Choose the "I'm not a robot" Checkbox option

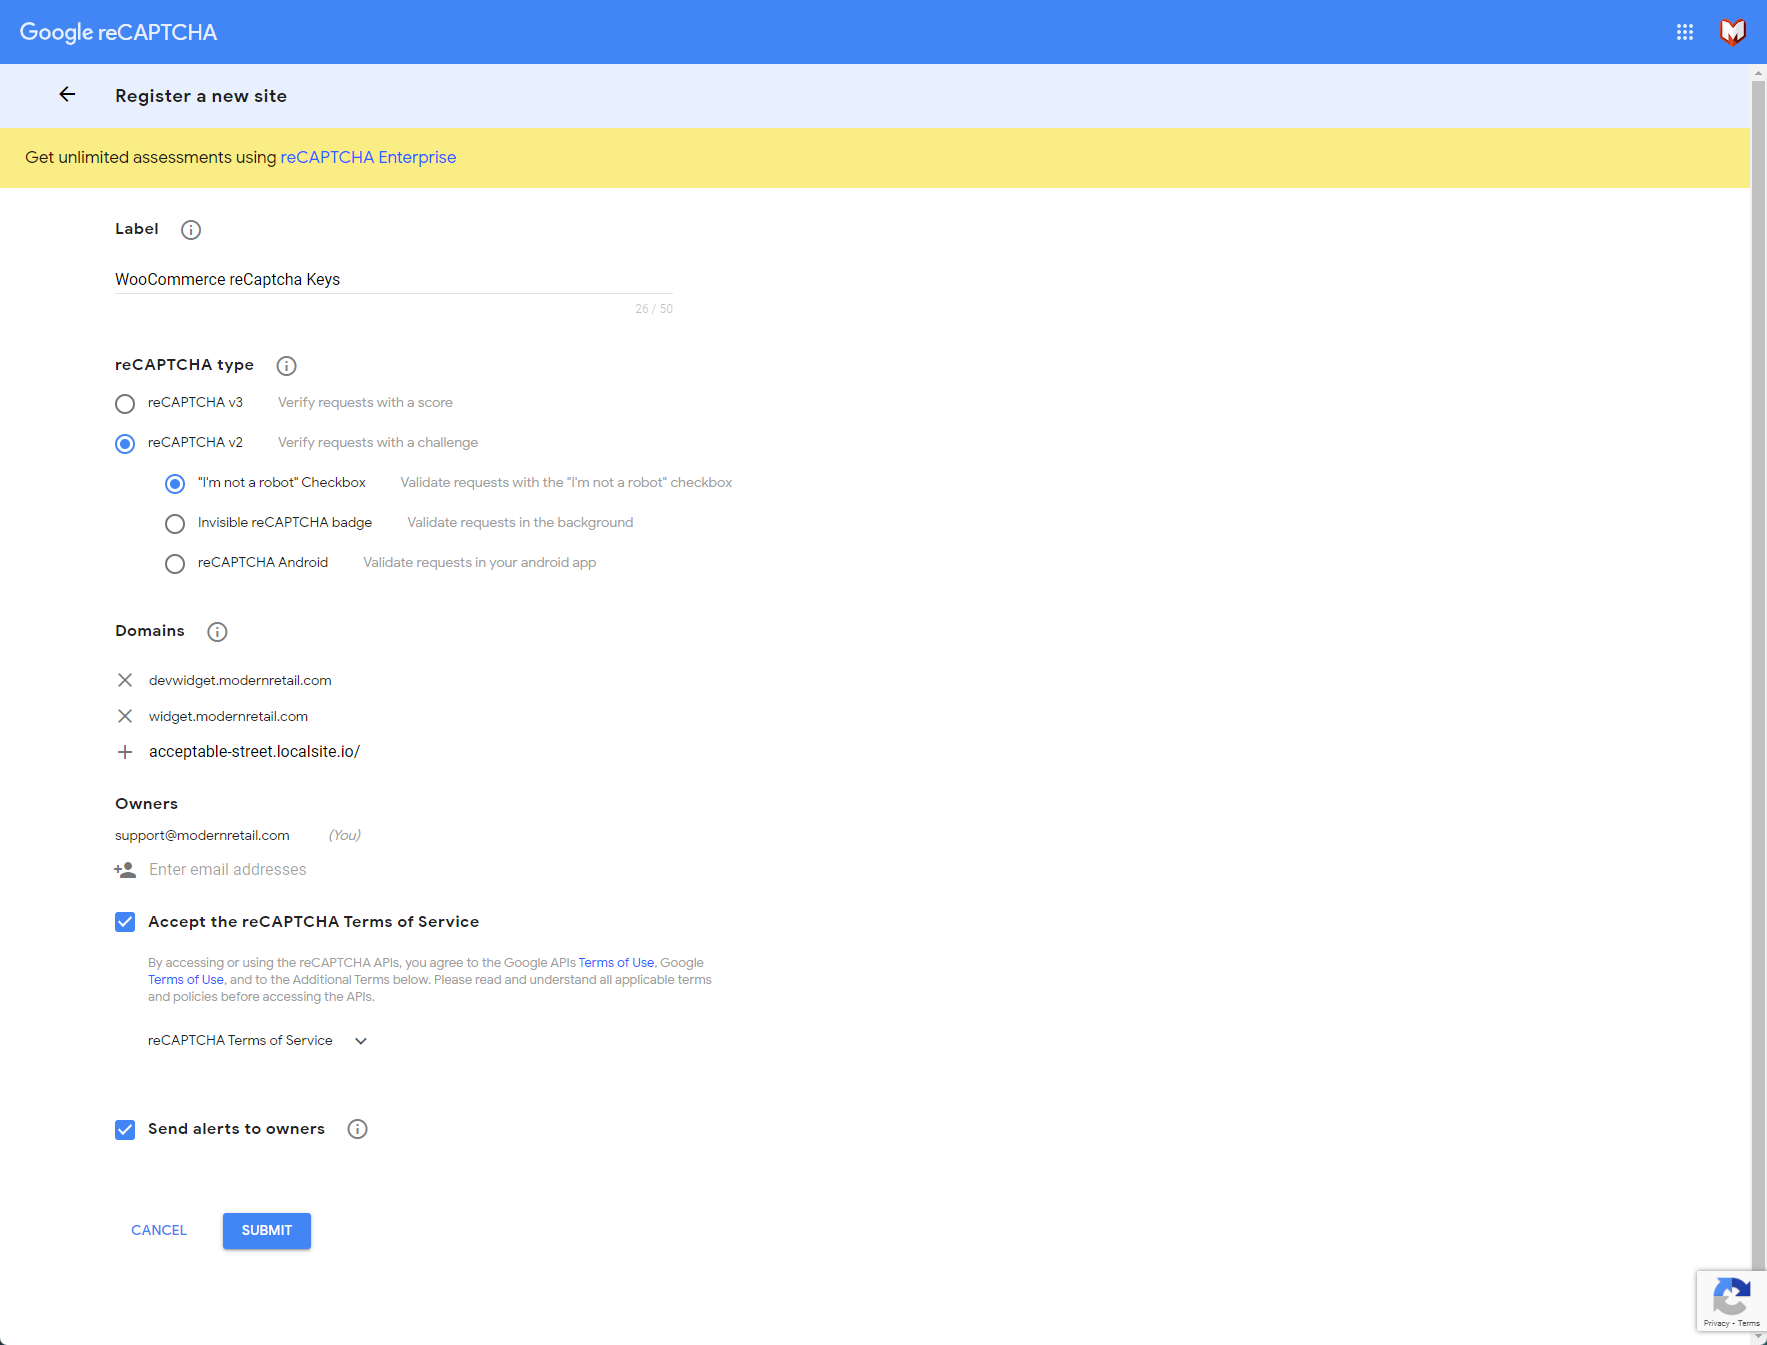pos(175,484)
